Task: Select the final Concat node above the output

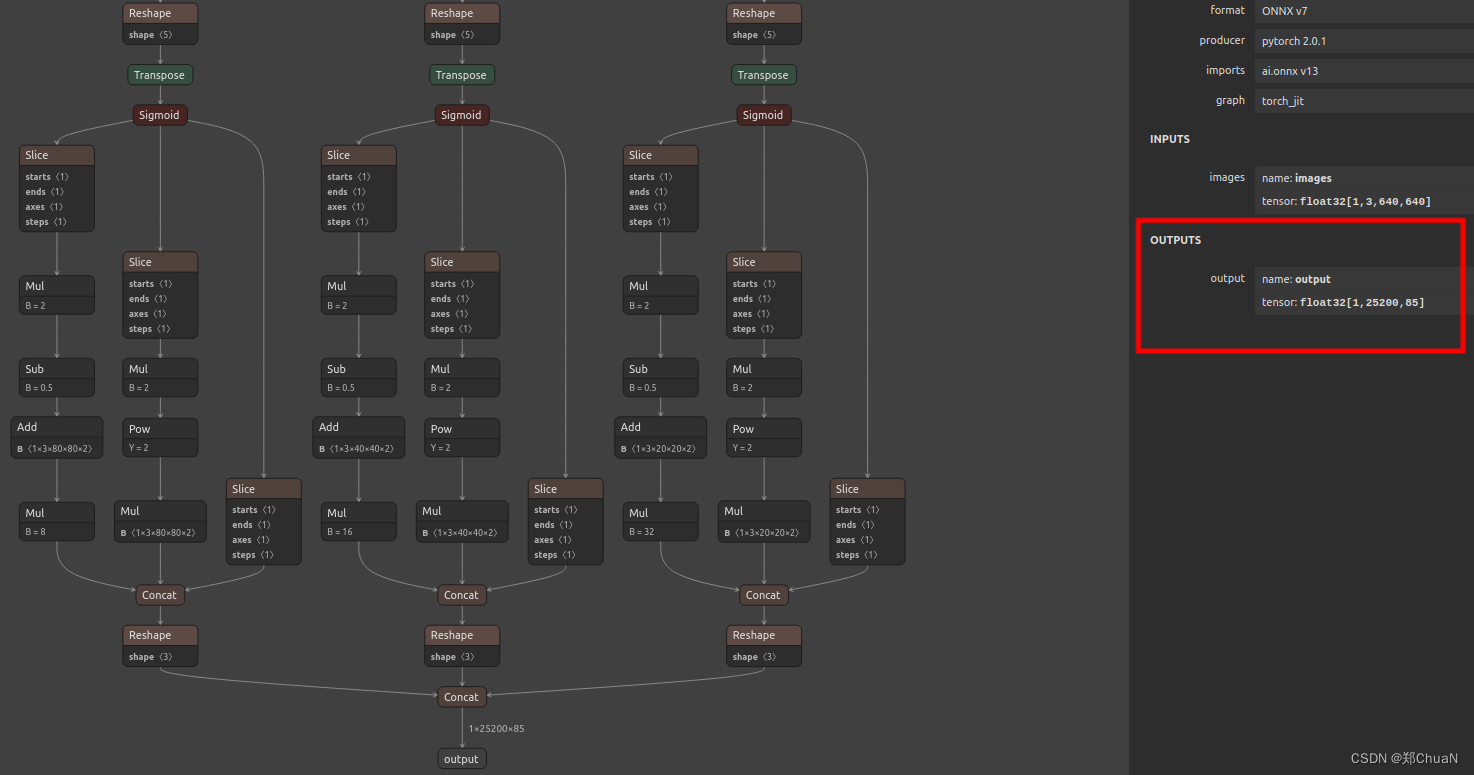Action: tap(461, 697)
